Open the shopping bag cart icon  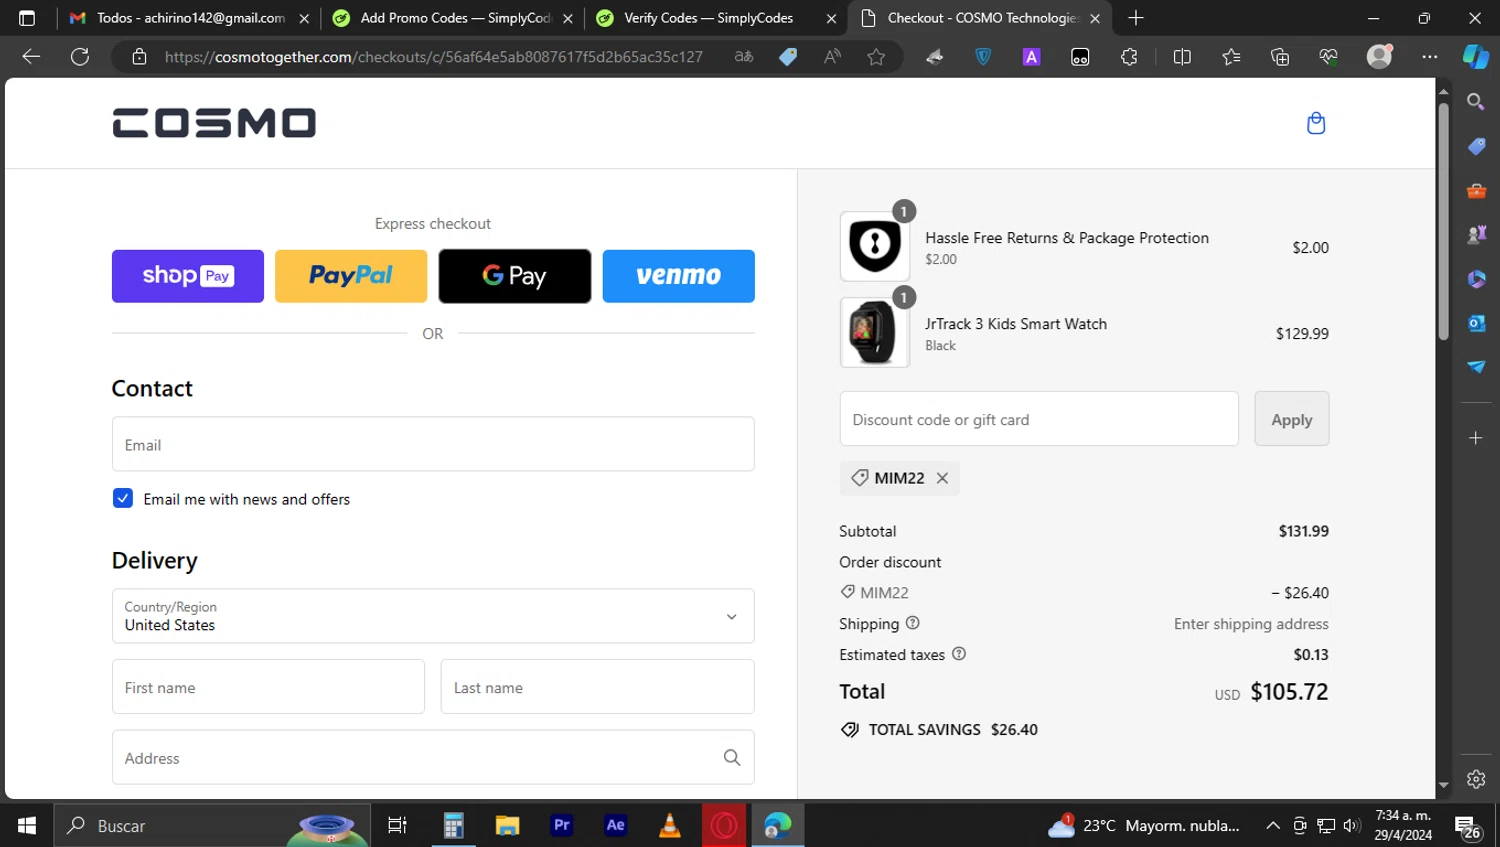(1316, 123)
